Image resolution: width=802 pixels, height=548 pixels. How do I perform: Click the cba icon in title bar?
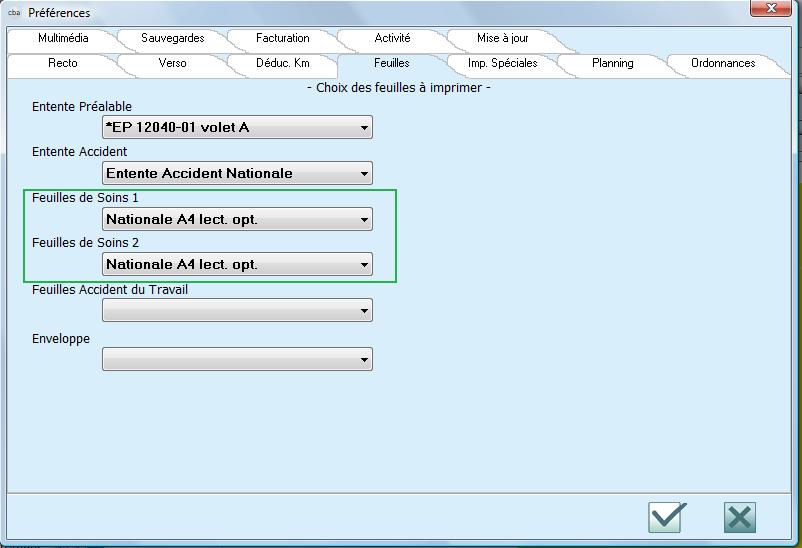click(14, 13)
